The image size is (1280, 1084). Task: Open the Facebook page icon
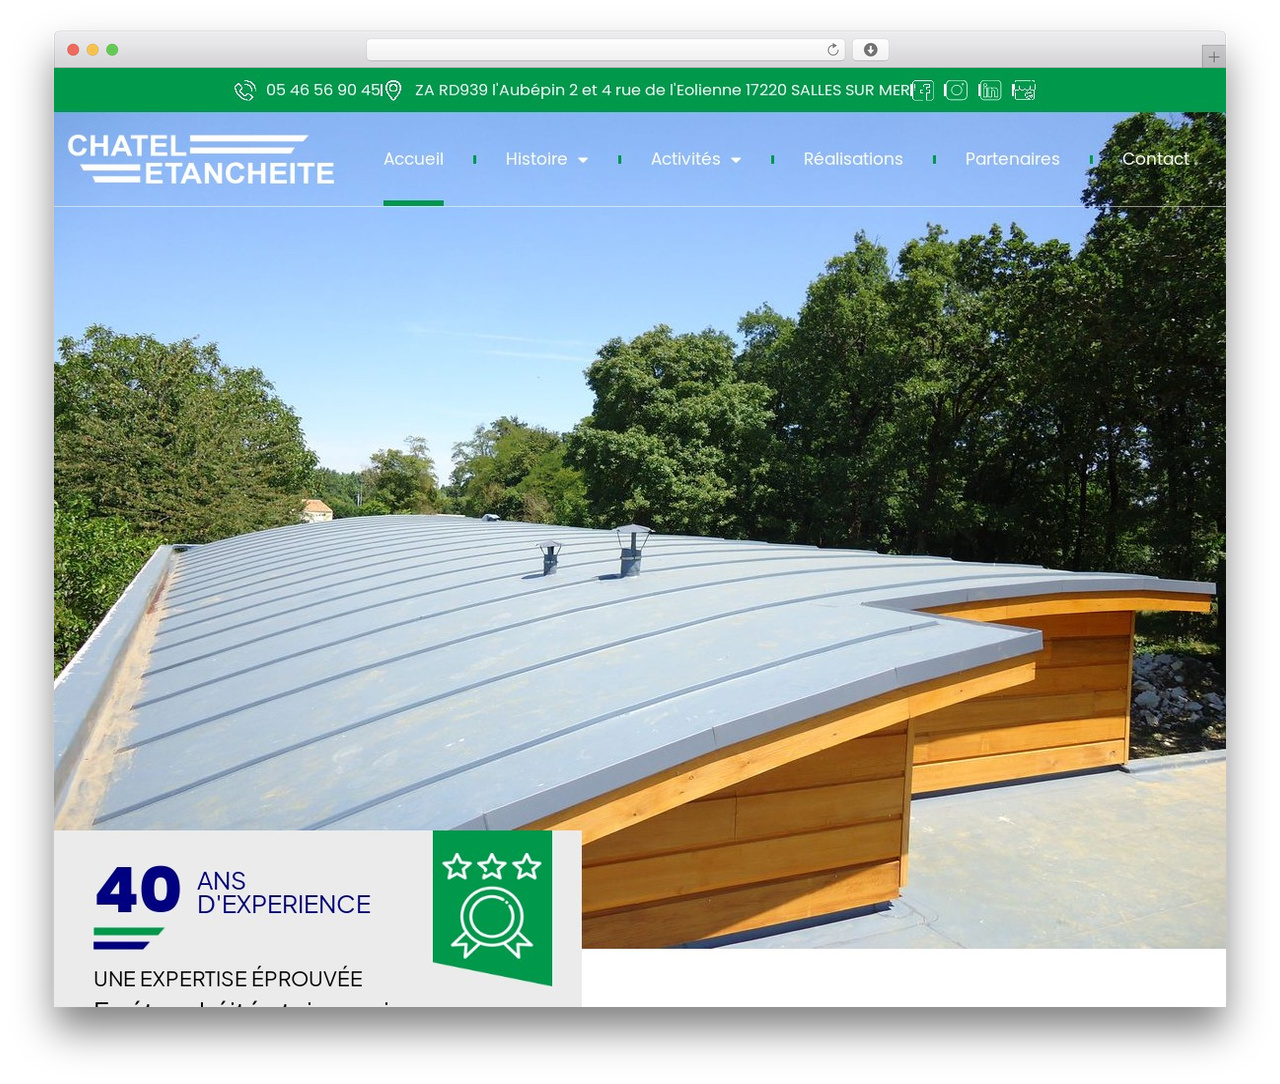[x=923, y=91]
